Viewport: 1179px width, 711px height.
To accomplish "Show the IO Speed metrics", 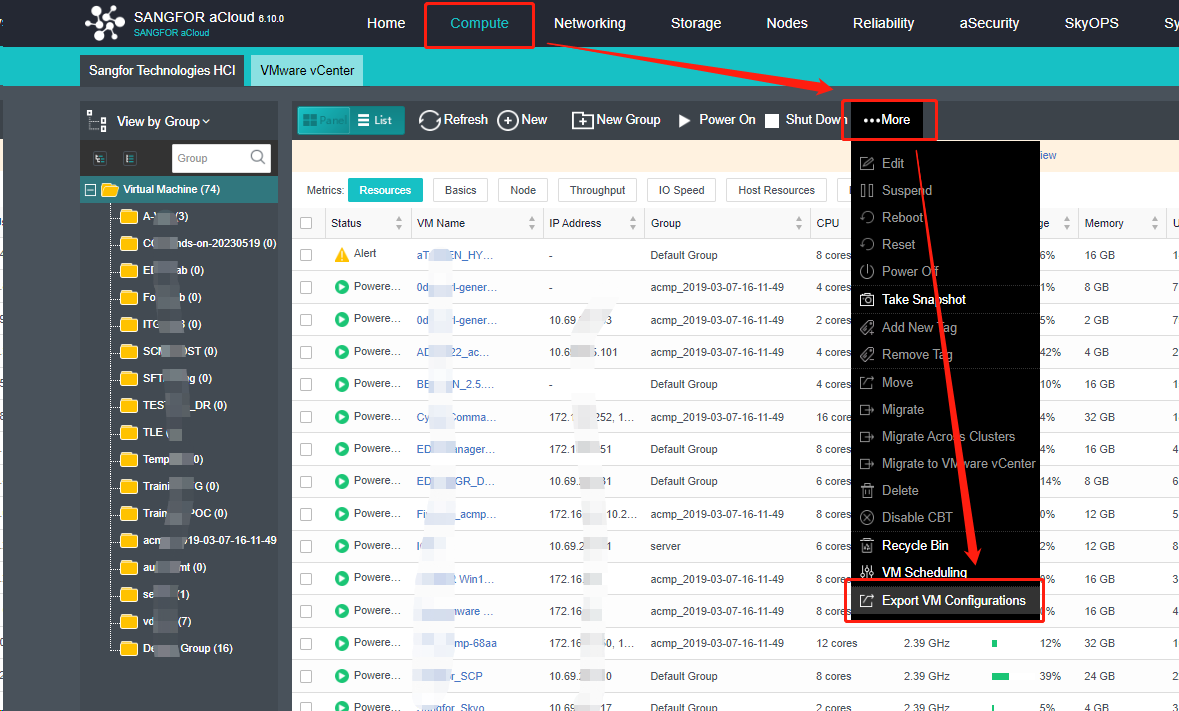I will pos(681,190).
